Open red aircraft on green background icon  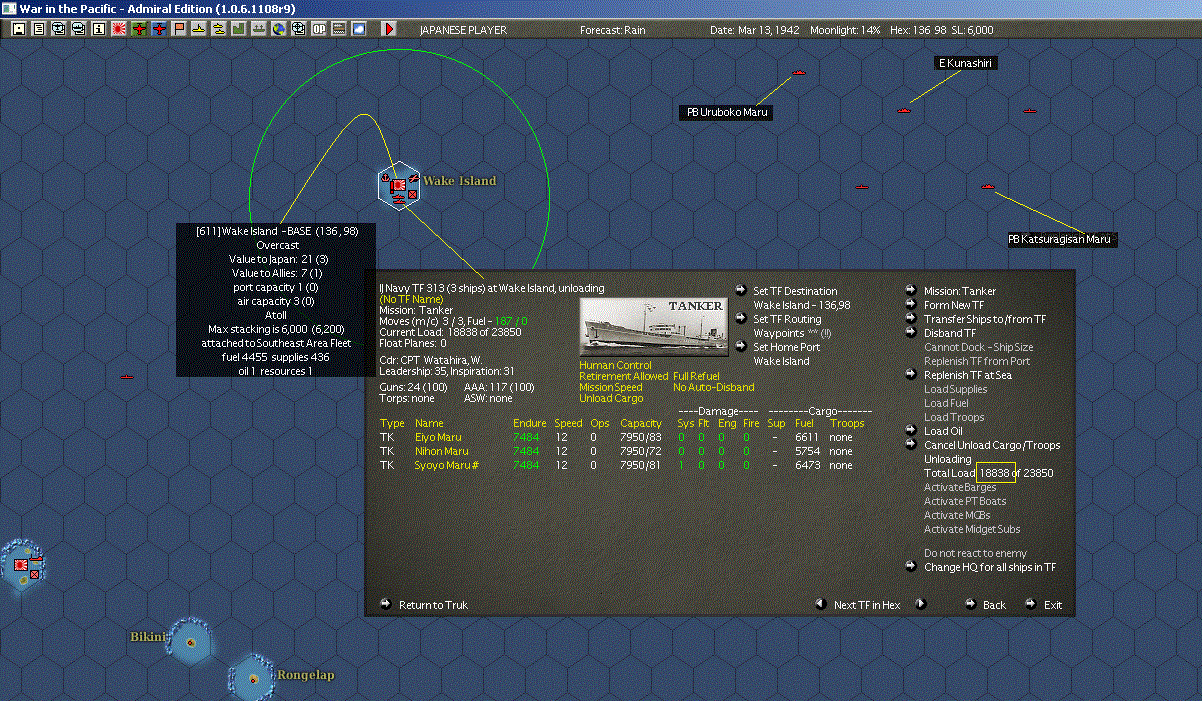point(139,30)
